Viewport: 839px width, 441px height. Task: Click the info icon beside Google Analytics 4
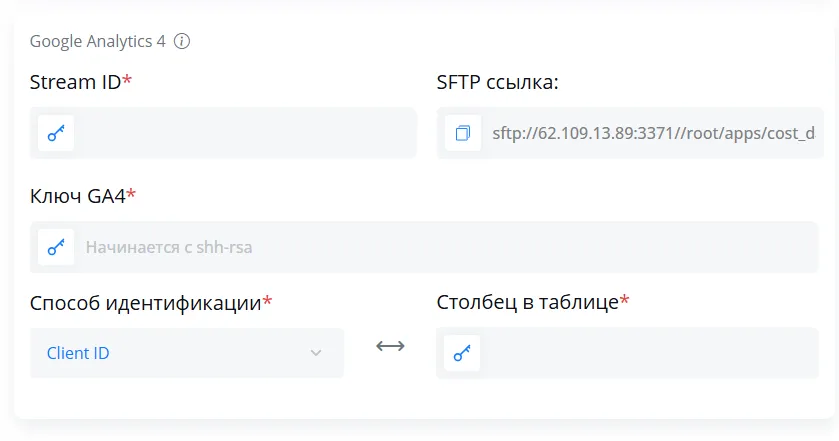[182, 41]
